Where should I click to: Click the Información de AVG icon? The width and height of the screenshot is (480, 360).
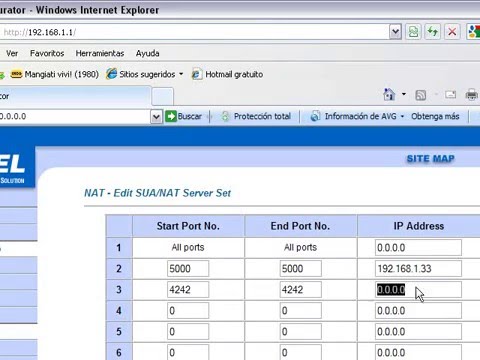(x=315, y=116)
